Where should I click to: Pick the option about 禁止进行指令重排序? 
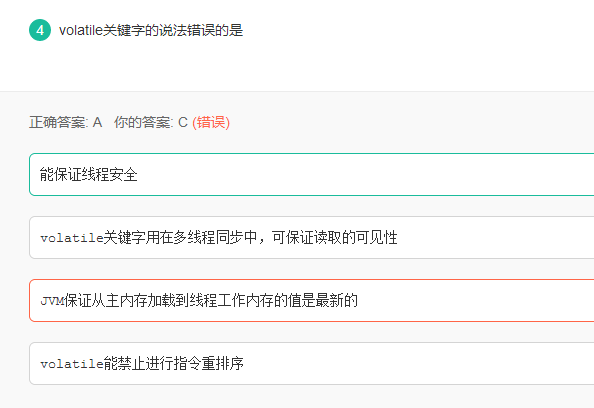coord(311,363)
